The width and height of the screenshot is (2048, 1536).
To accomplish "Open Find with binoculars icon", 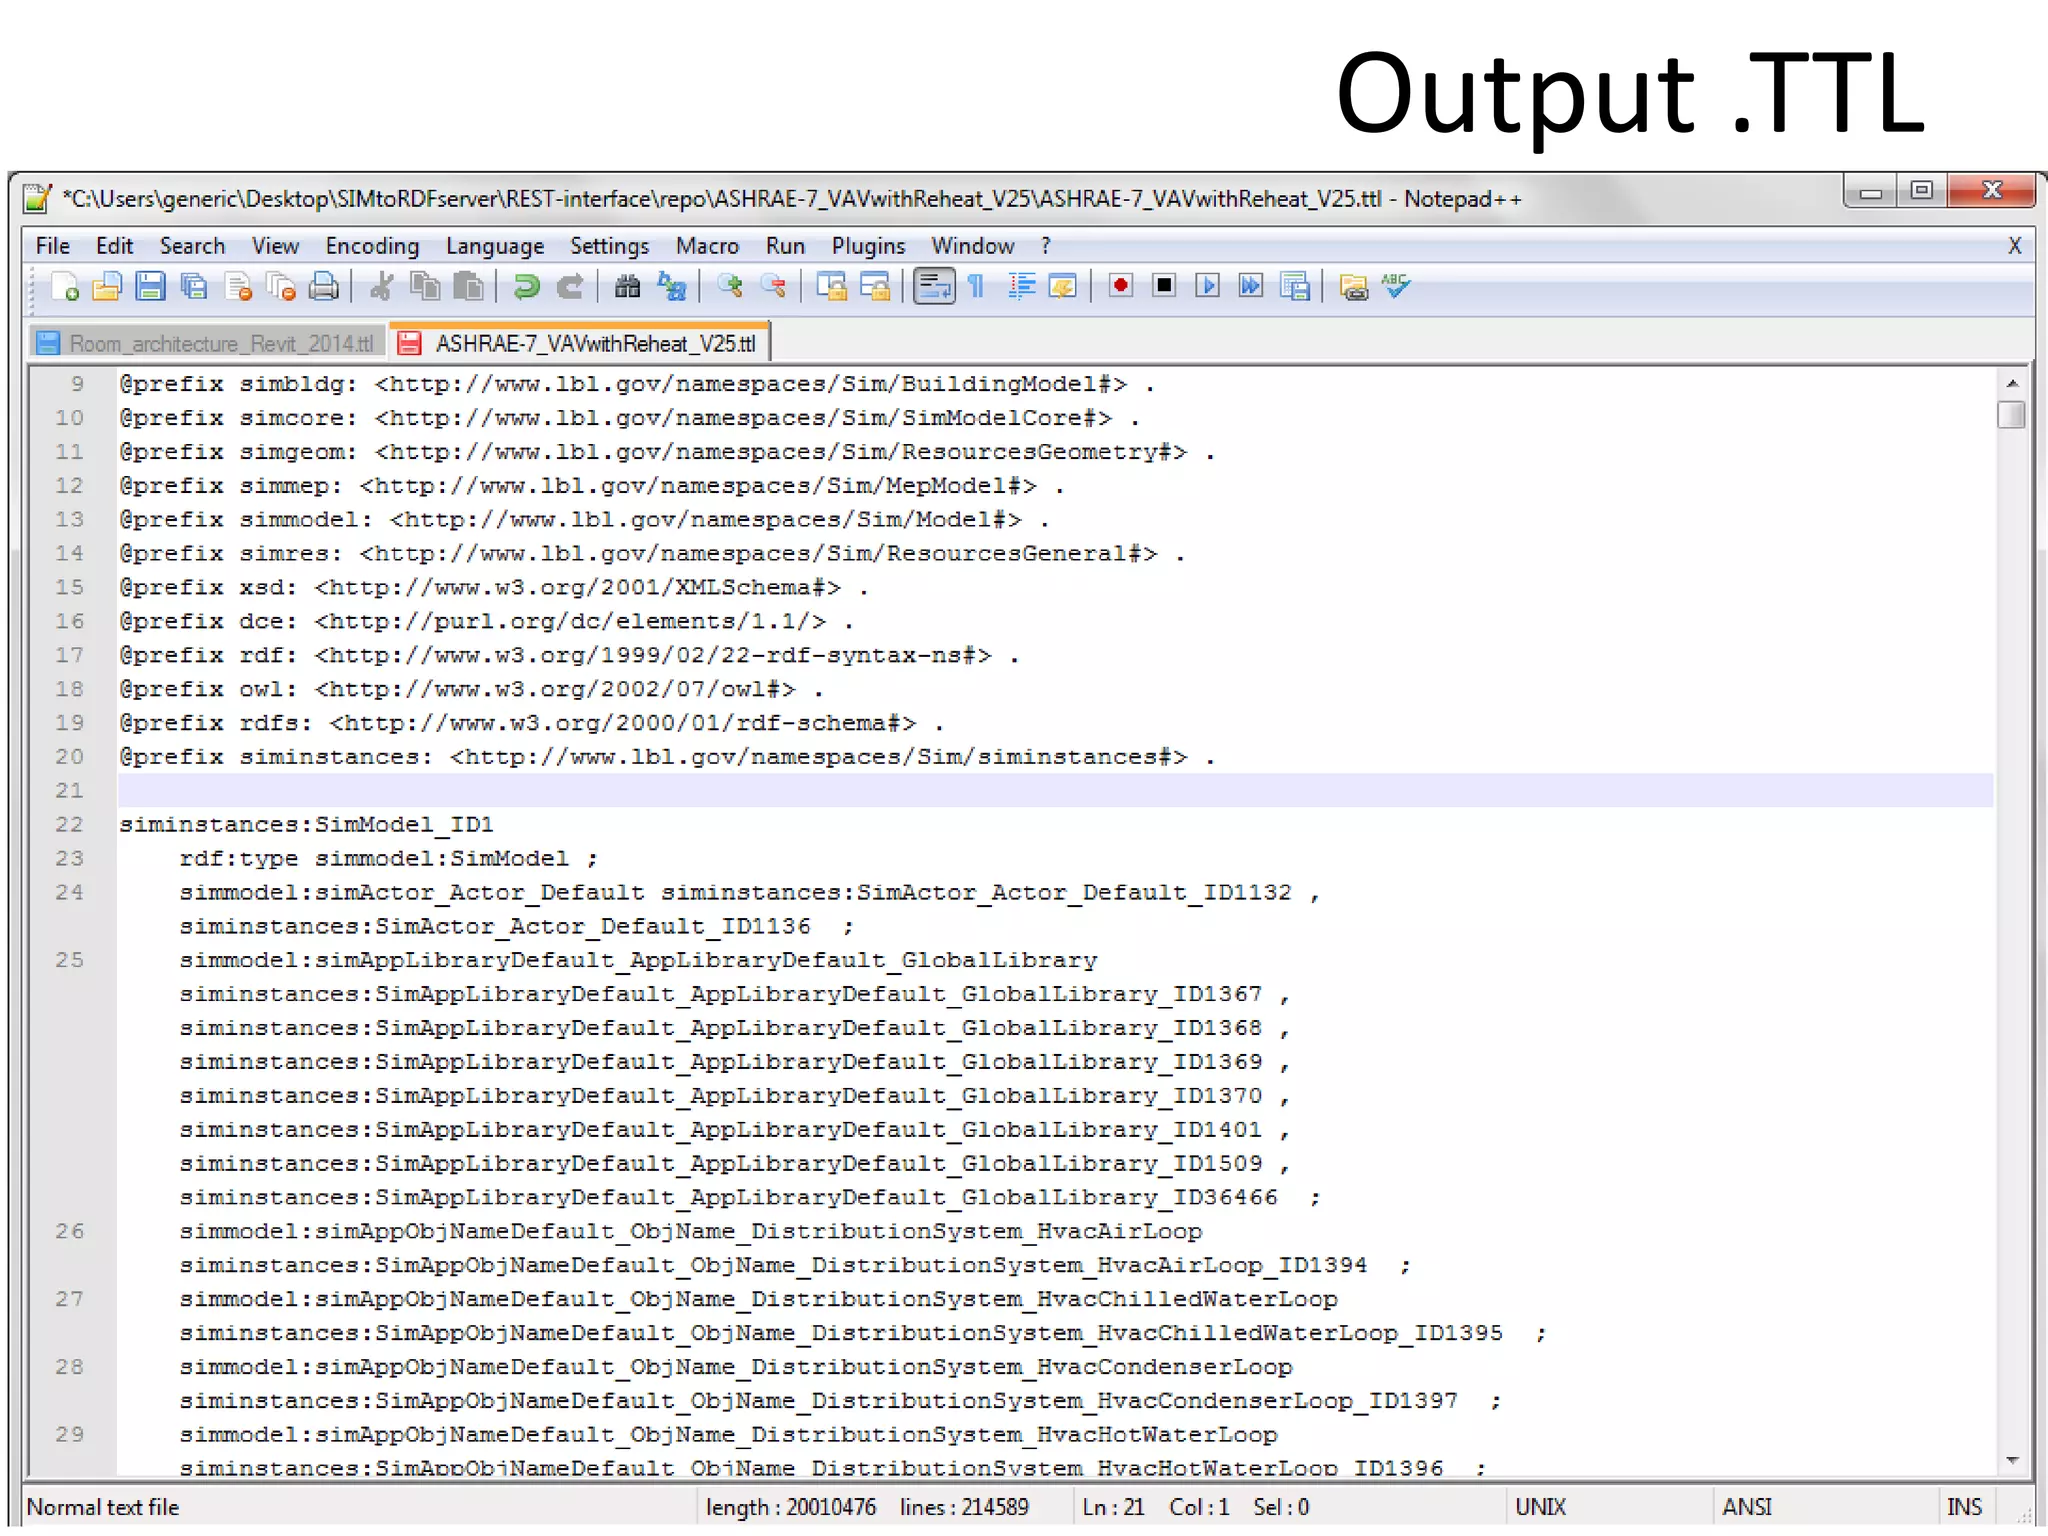I will (627, 287).
